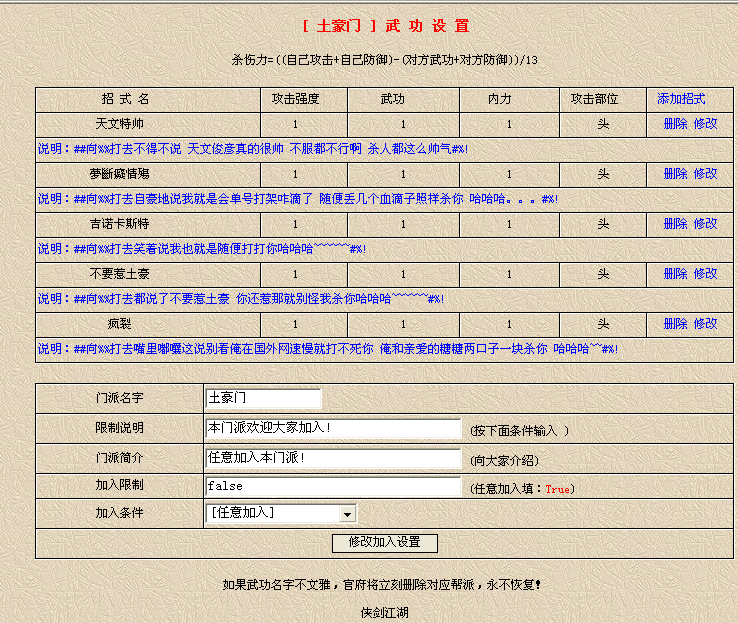Image resolution: width=738 pixels, height=623 pixels.
Task: Click the 疯裂 description line
Action: (x=328, y=349)
